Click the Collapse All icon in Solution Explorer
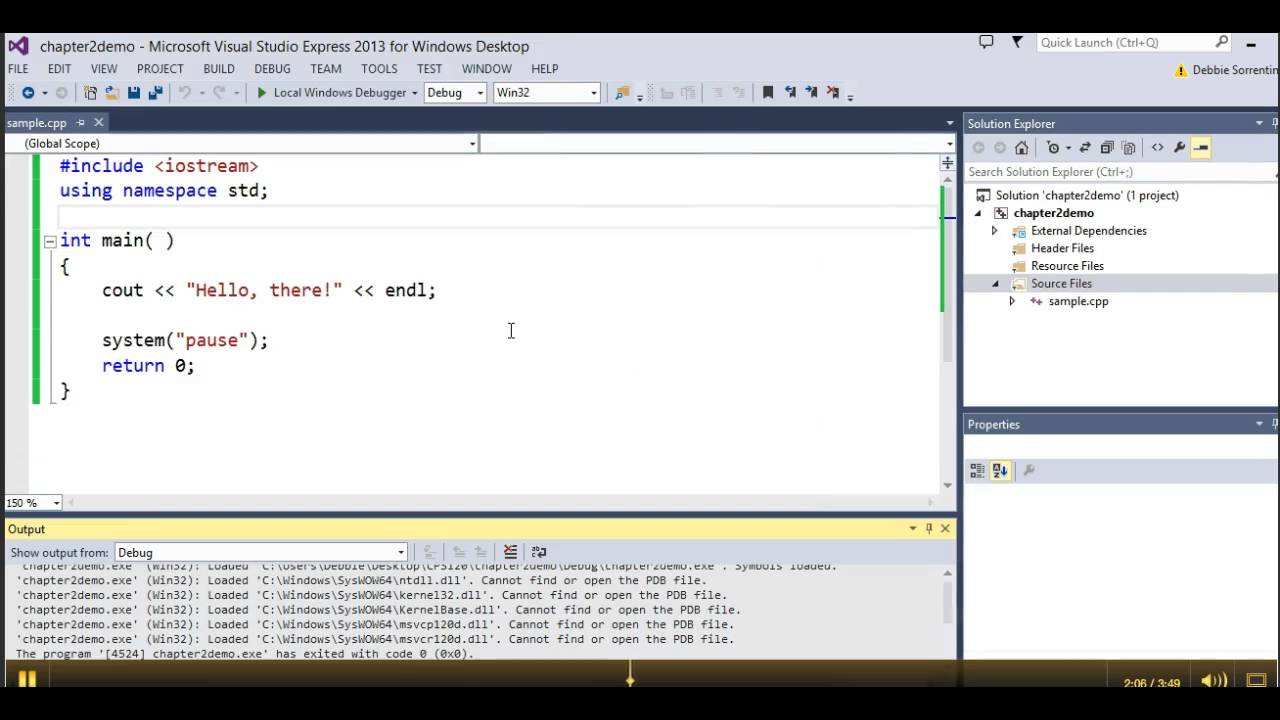The image size is (1280, 720). [1107, 148]
